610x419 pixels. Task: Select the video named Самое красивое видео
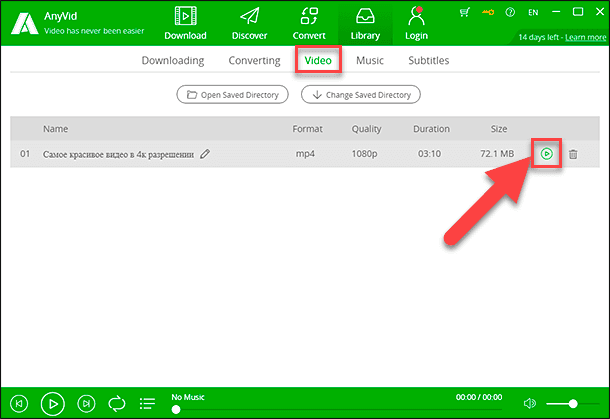coord(118,154)
